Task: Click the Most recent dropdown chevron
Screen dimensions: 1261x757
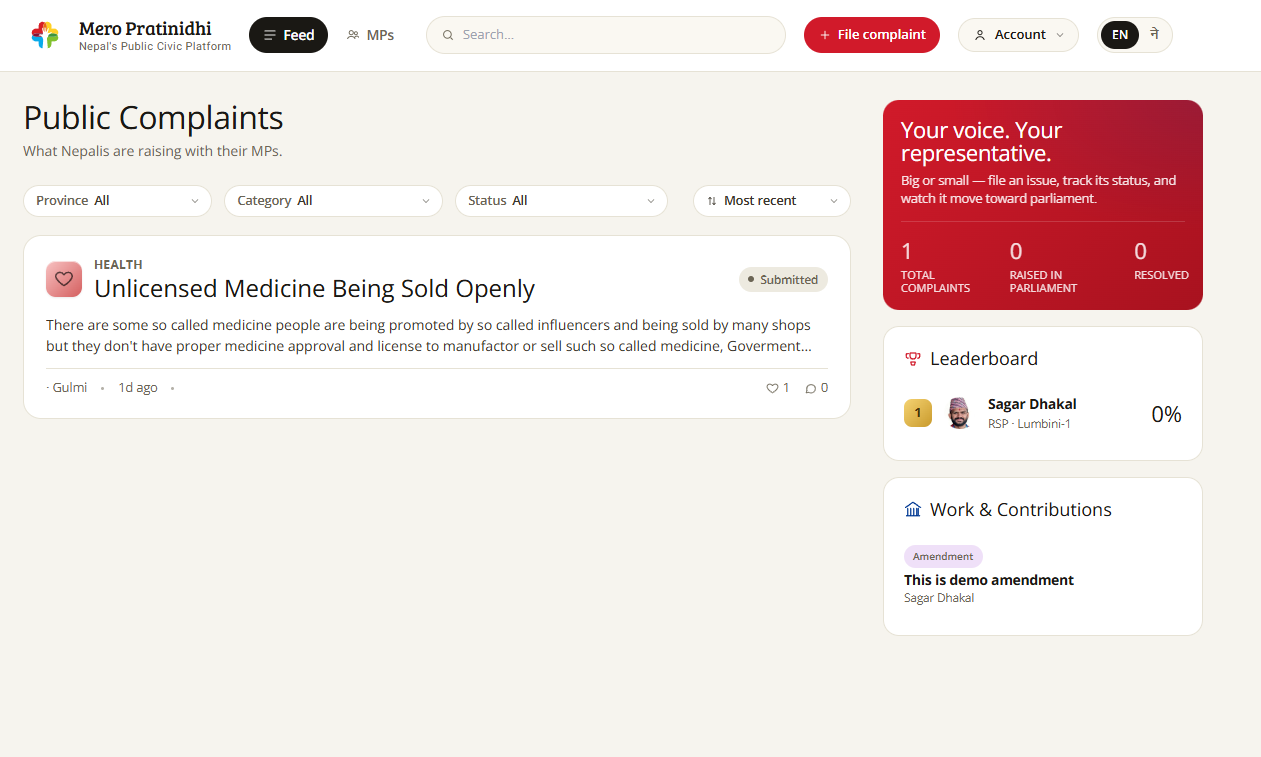Action: tap(834, 201)
